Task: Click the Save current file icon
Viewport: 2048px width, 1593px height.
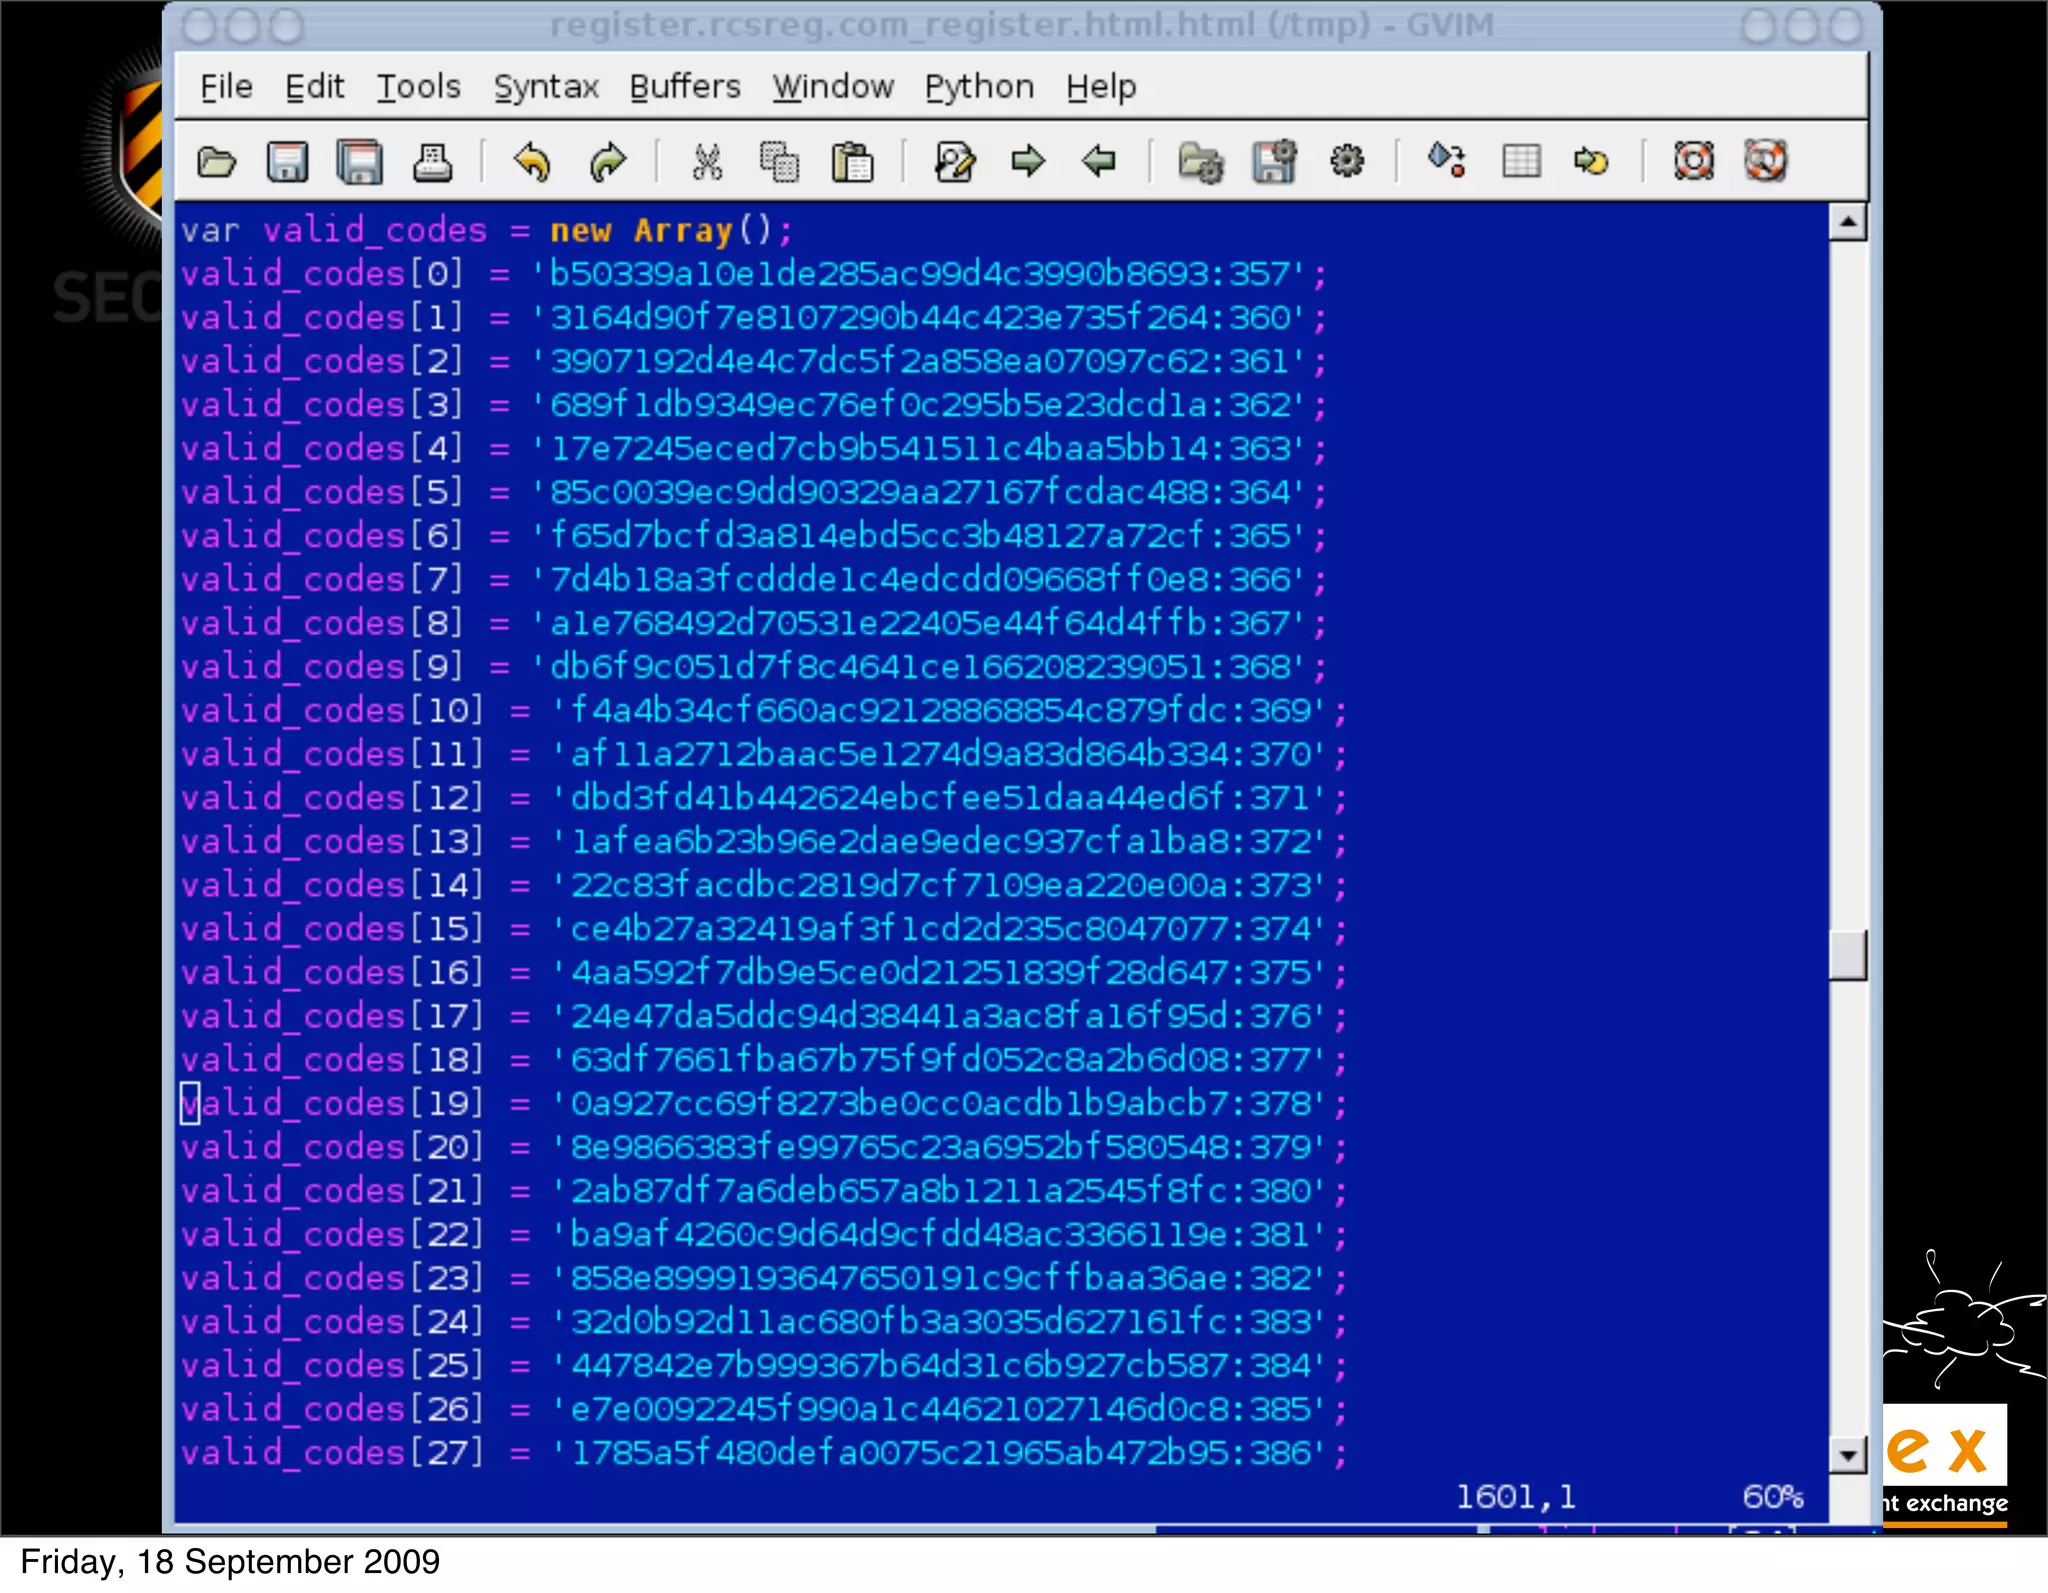Action: (287, 162)
